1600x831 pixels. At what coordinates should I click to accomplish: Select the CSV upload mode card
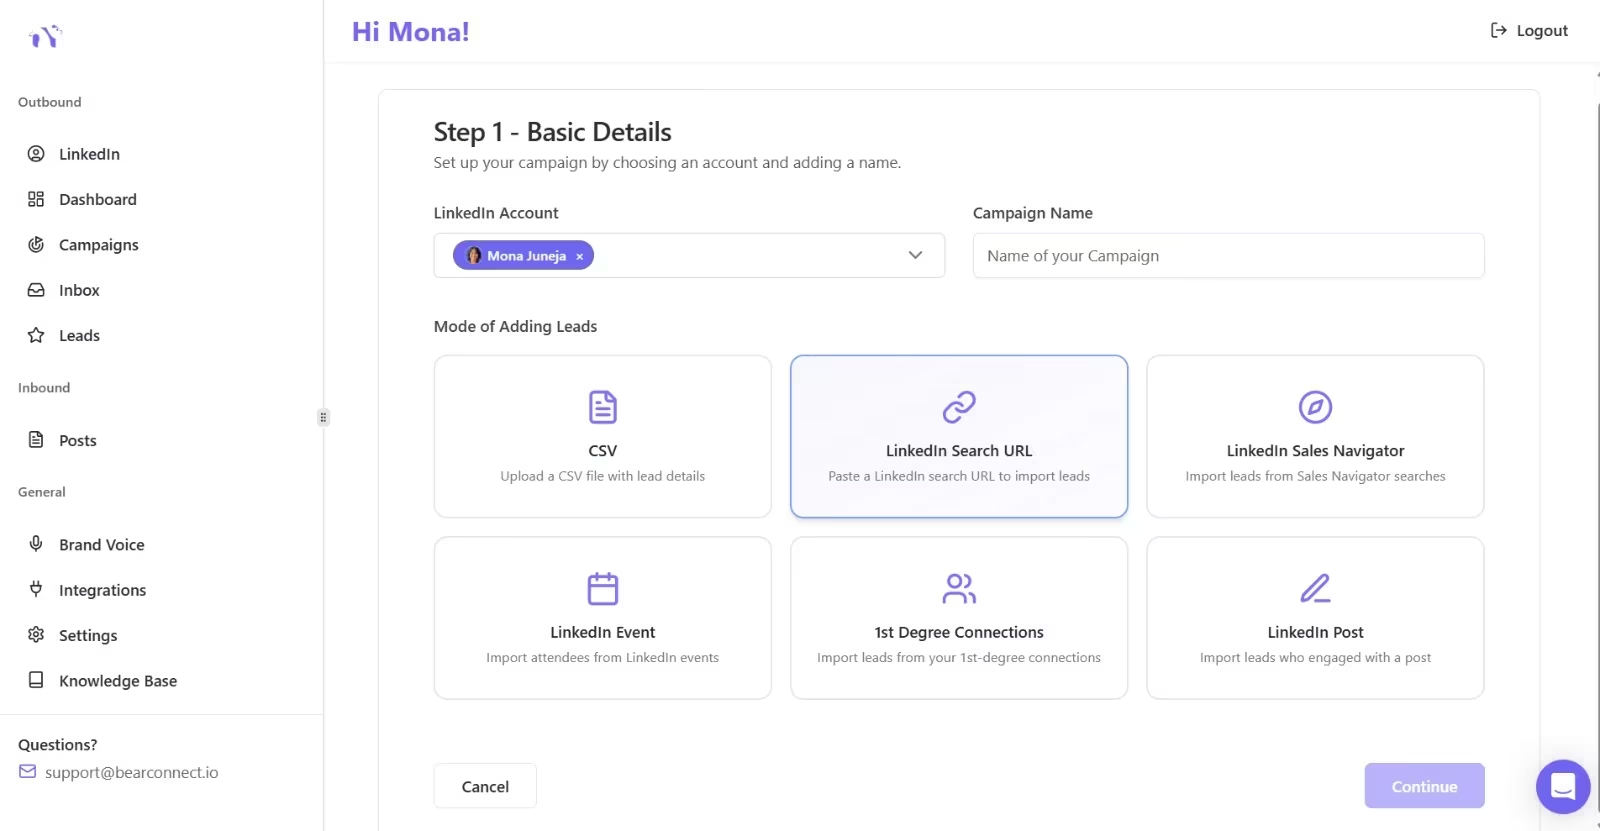tap(603, 436)
